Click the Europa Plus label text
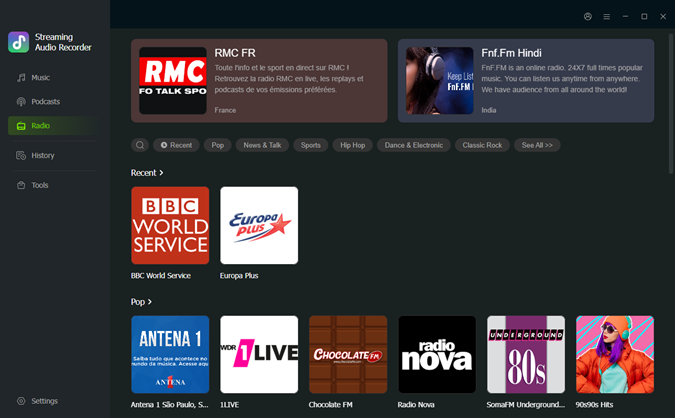 coord(239,276)
